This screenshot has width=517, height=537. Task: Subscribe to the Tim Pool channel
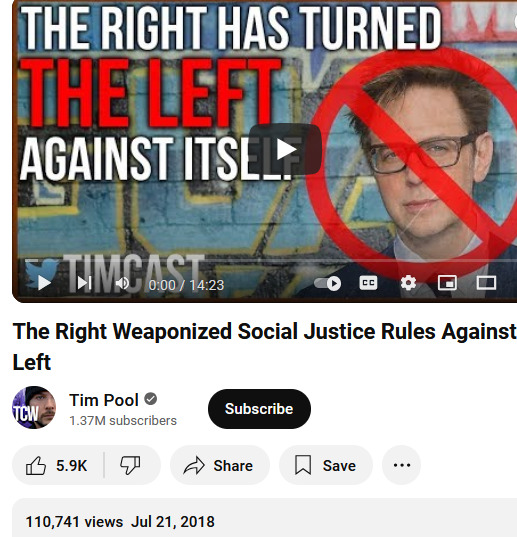click(x=259, y=409)
